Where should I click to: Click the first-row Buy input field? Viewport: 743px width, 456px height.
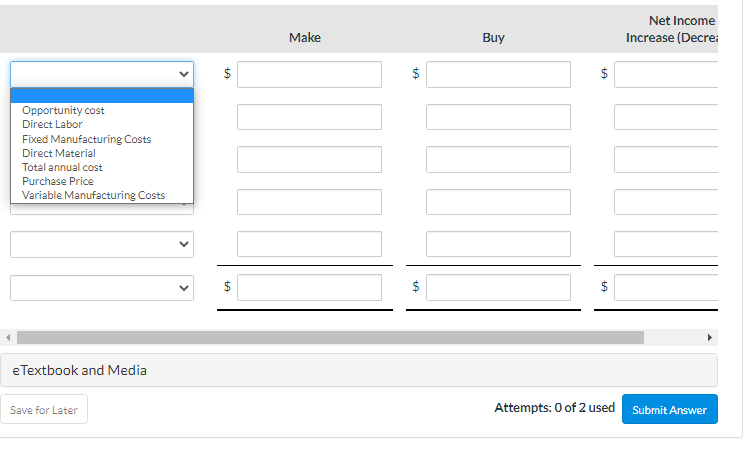pyautogui.click(x=498, y=74)
